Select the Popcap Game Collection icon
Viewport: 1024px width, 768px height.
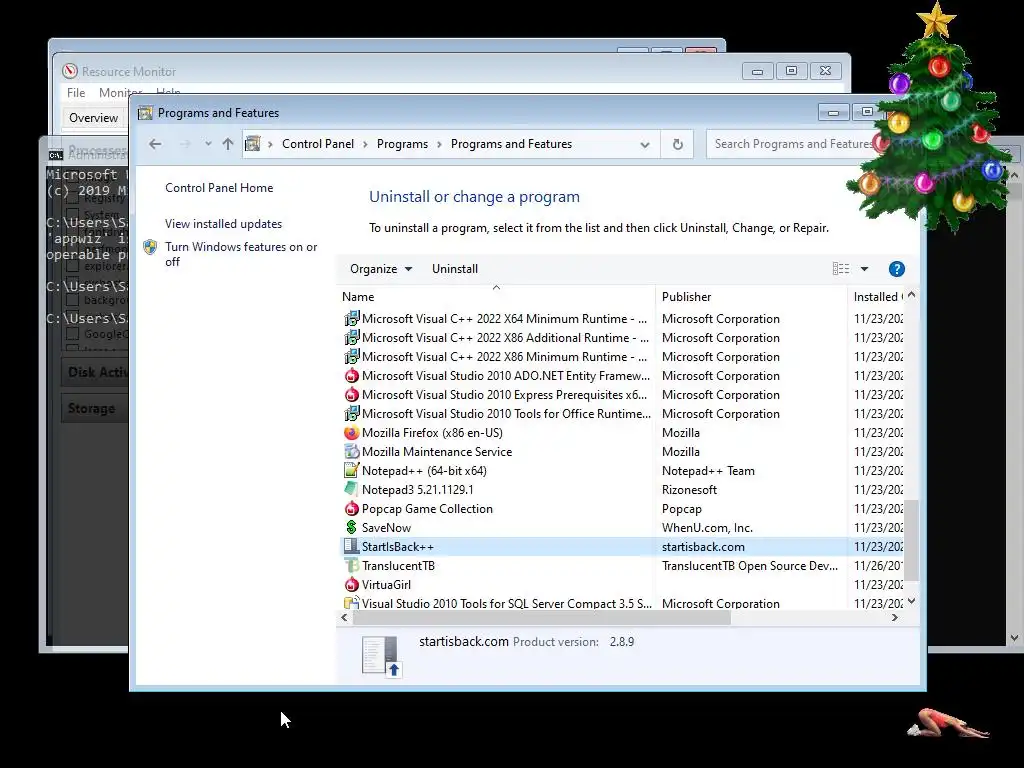[x=351, y=508]
